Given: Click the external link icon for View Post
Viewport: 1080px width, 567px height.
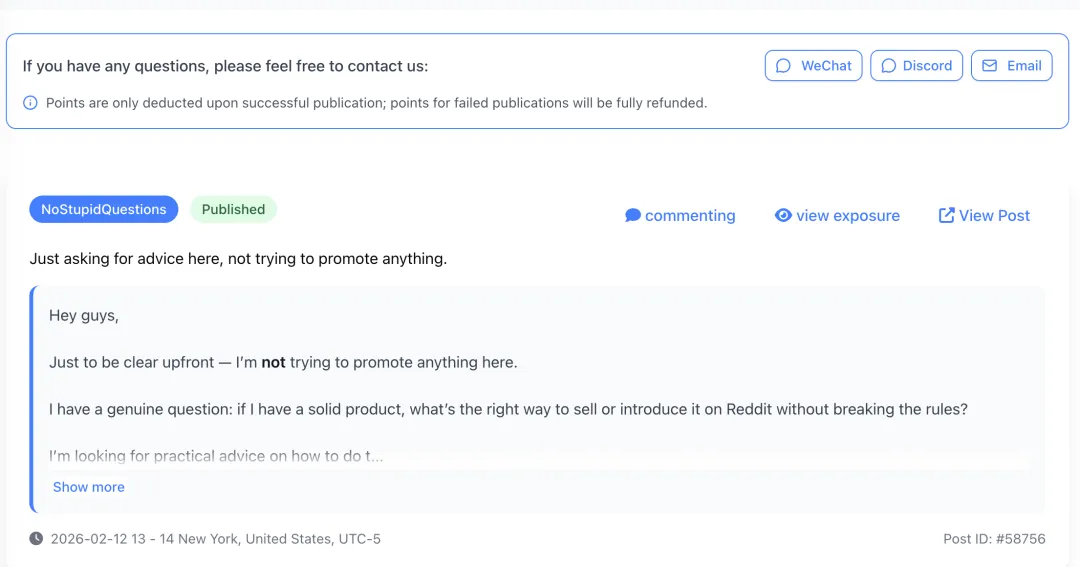Looking at the screenshot, I should coord(946,215).
